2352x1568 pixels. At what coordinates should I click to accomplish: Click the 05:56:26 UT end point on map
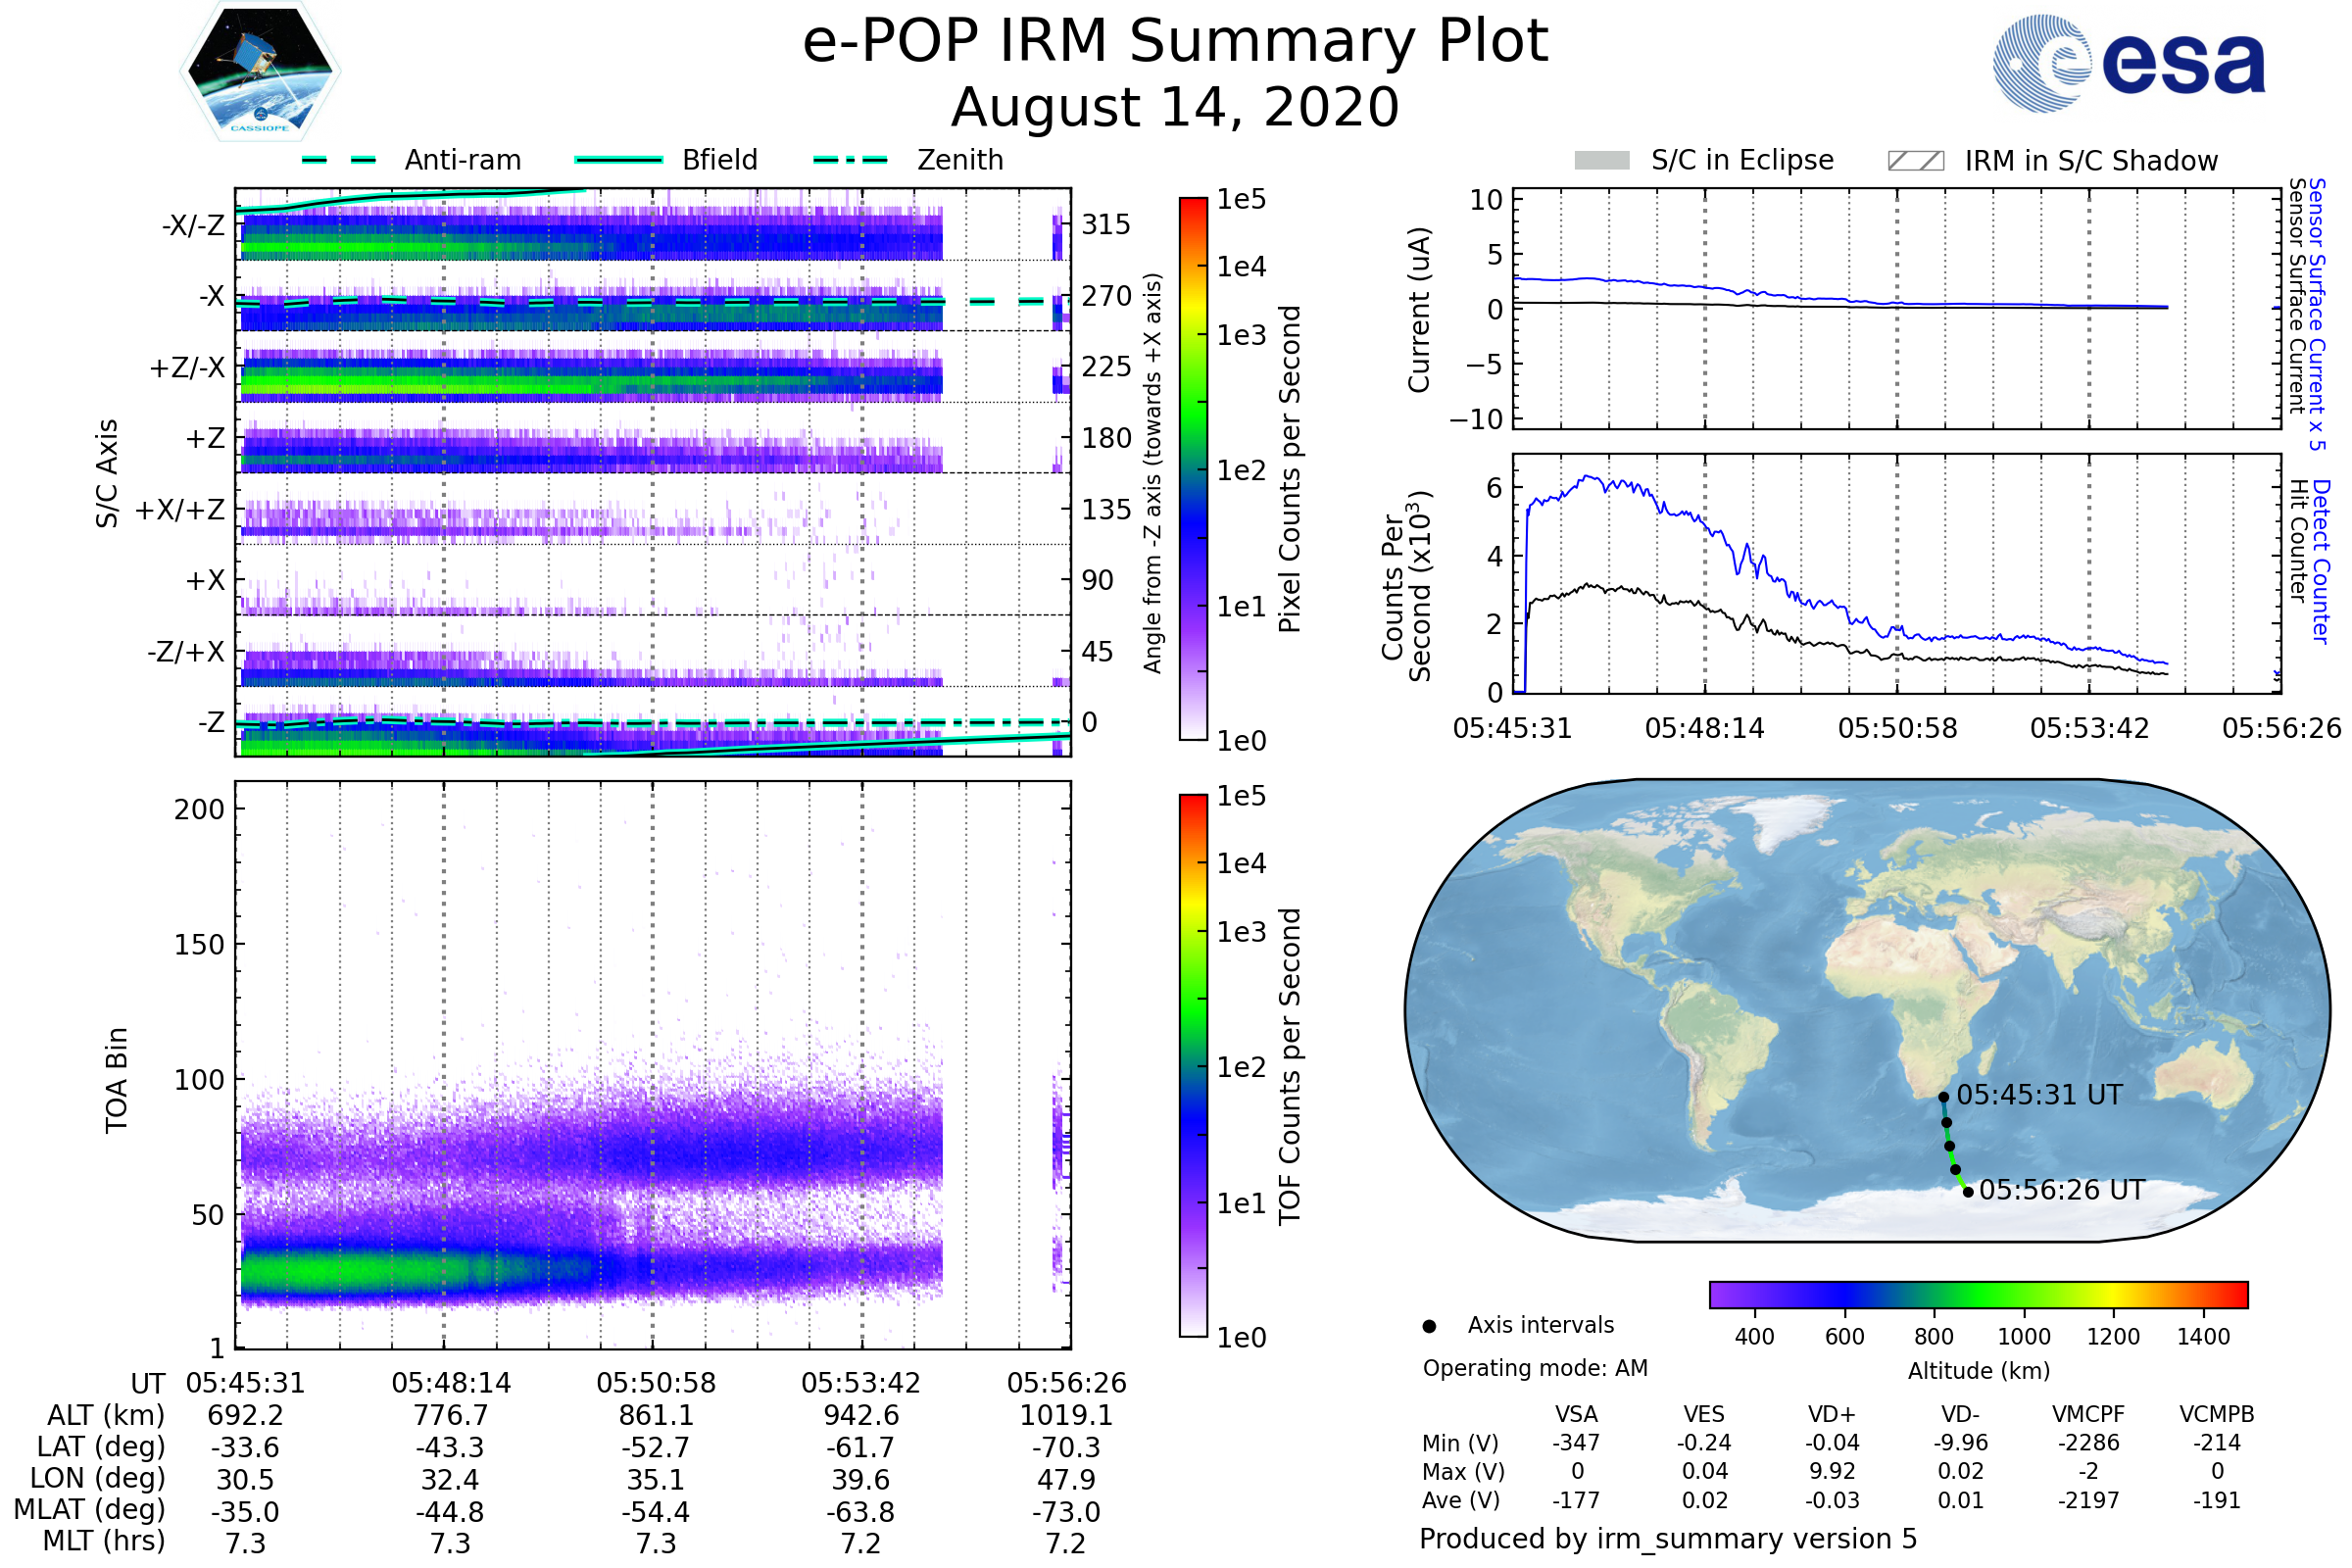pos(1968,1192)
